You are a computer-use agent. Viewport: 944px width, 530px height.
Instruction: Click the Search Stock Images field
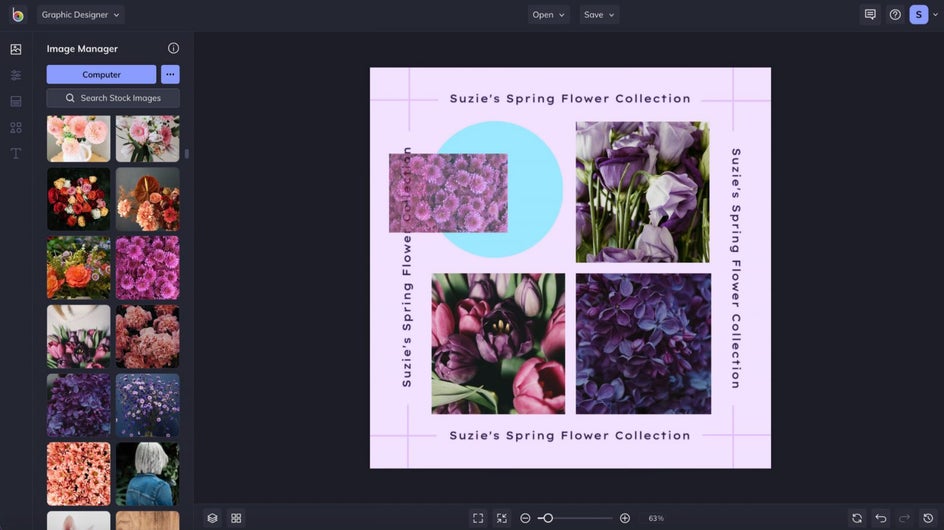113,98
